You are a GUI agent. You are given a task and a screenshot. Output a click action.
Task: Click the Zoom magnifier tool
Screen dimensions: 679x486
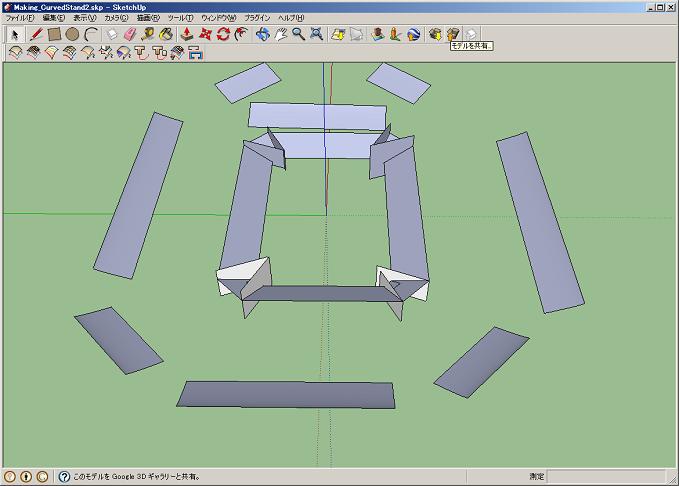[x=298, y=34]
